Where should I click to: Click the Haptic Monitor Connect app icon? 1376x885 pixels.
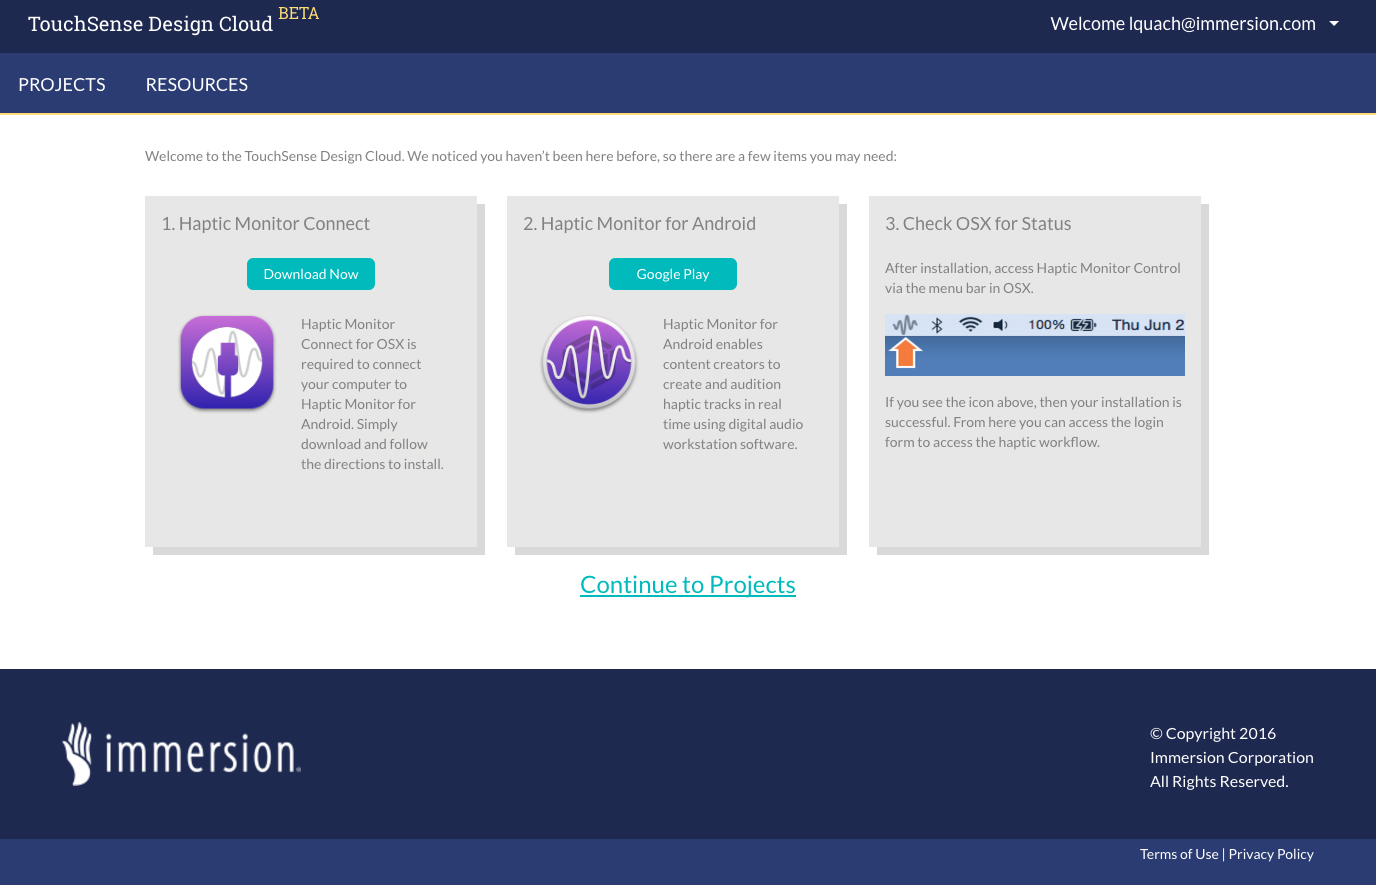pos(227,362)
